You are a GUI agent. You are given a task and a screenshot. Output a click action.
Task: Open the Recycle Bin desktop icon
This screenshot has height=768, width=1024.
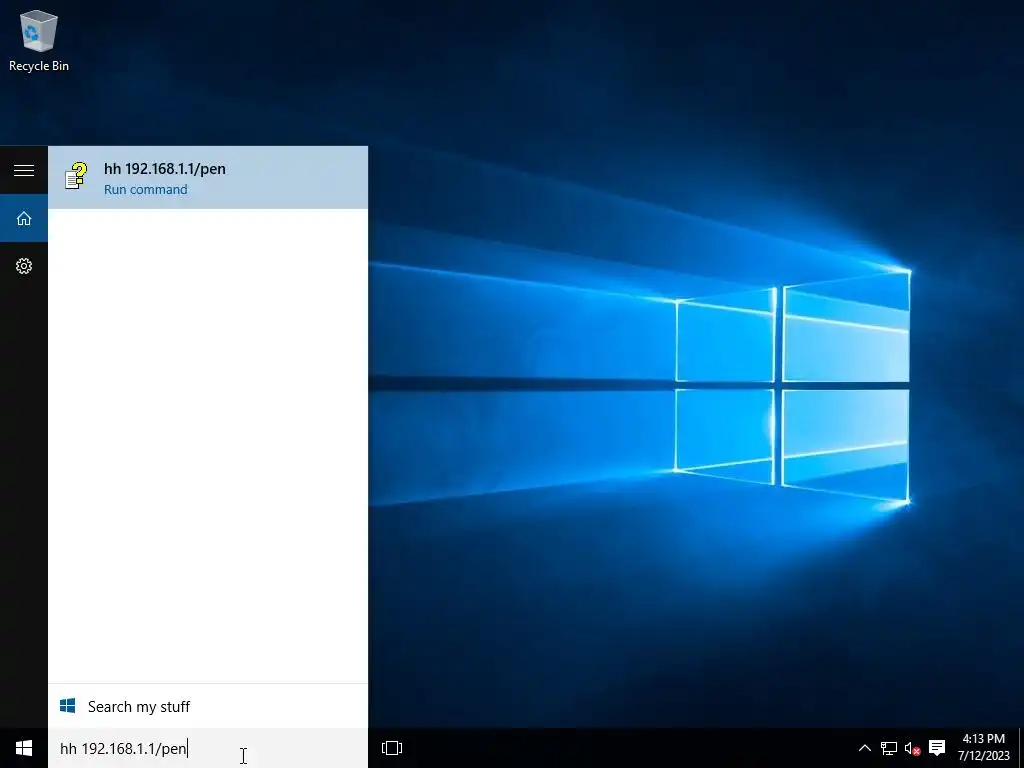click(x=39, y=40)
